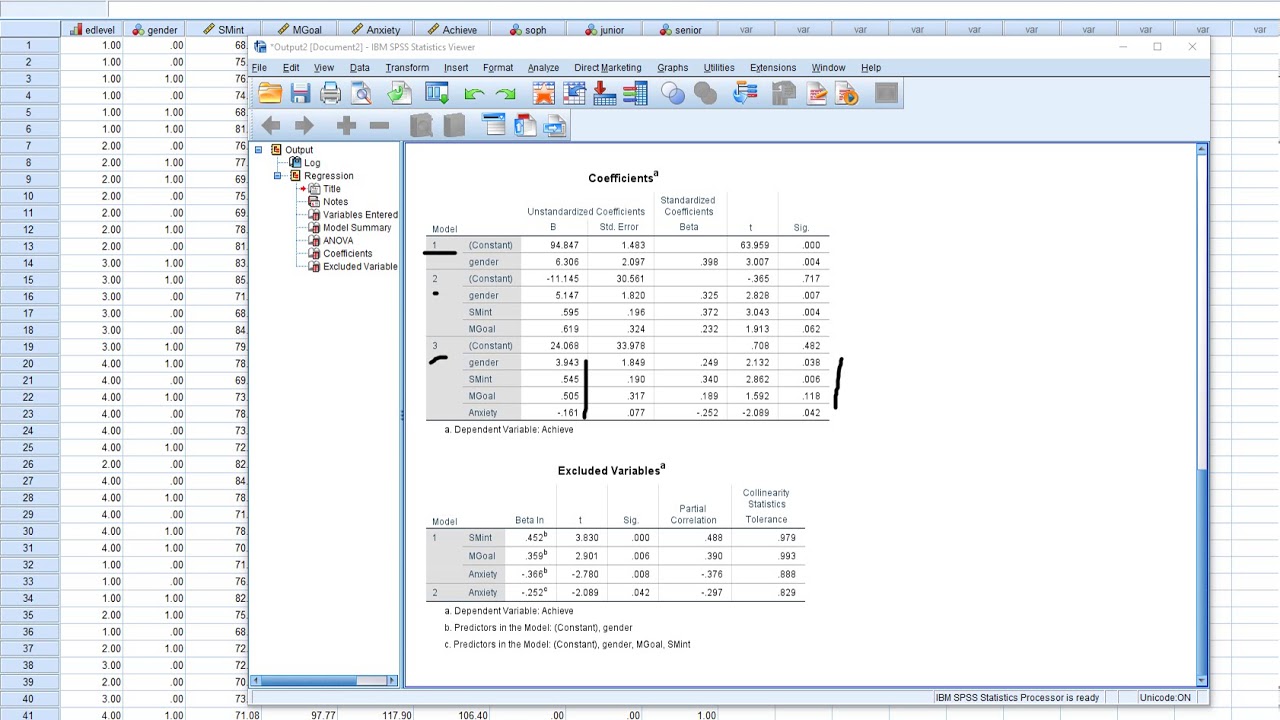Click the Insert Text icon
This screenshot has height=720, width=1280.
[x=555, y=125]
